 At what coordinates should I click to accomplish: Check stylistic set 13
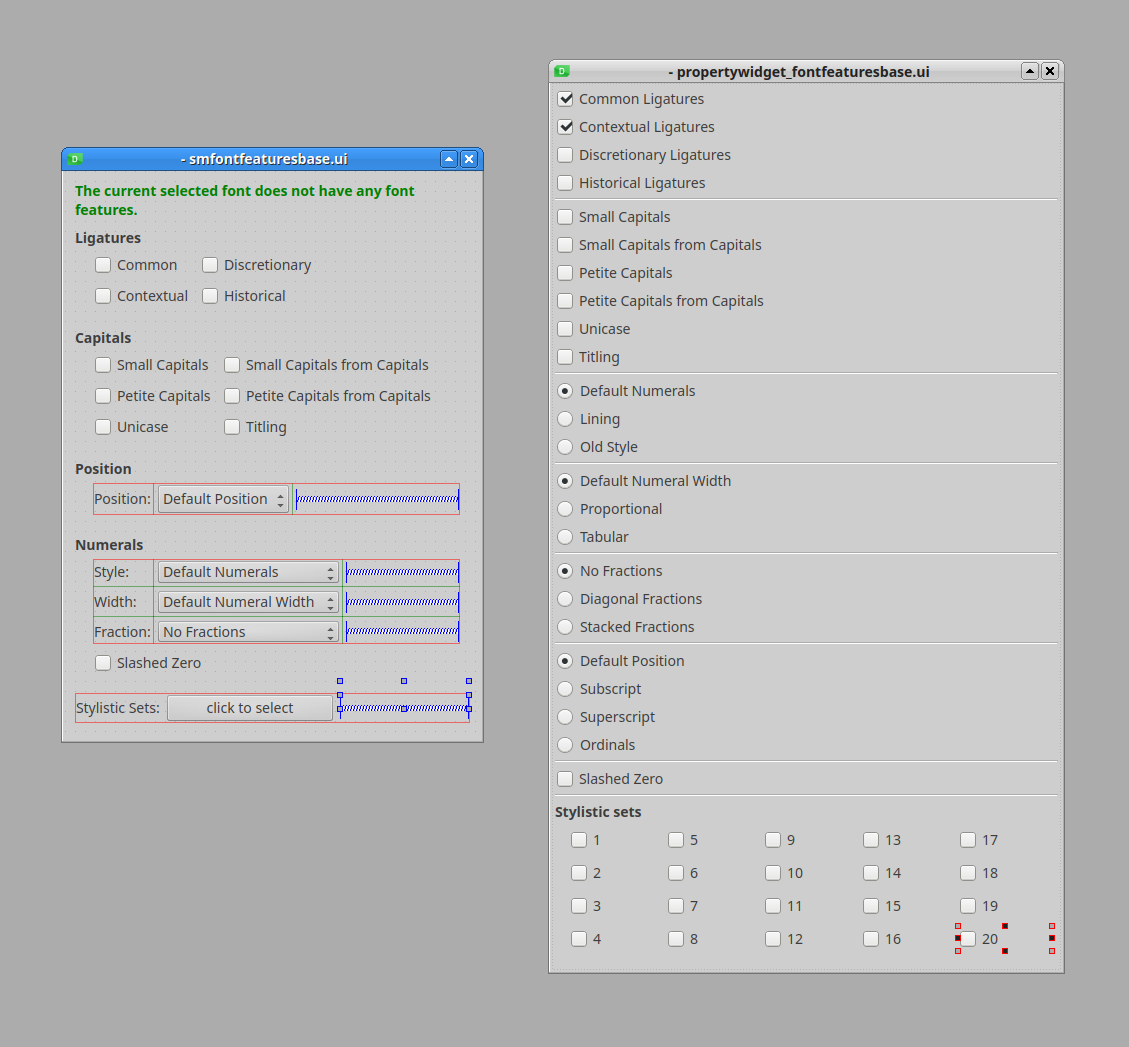click(x=871, y=840)
